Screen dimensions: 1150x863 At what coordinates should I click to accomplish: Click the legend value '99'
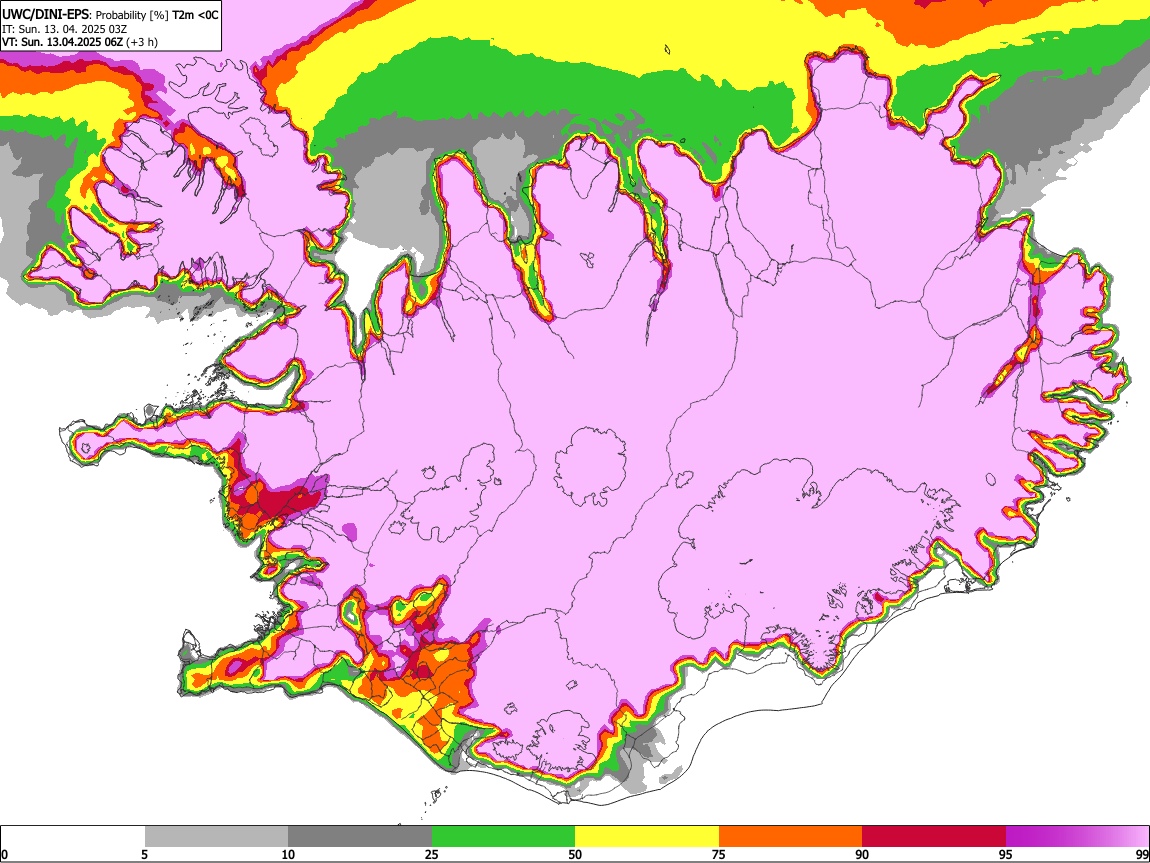click(1142, 855)
